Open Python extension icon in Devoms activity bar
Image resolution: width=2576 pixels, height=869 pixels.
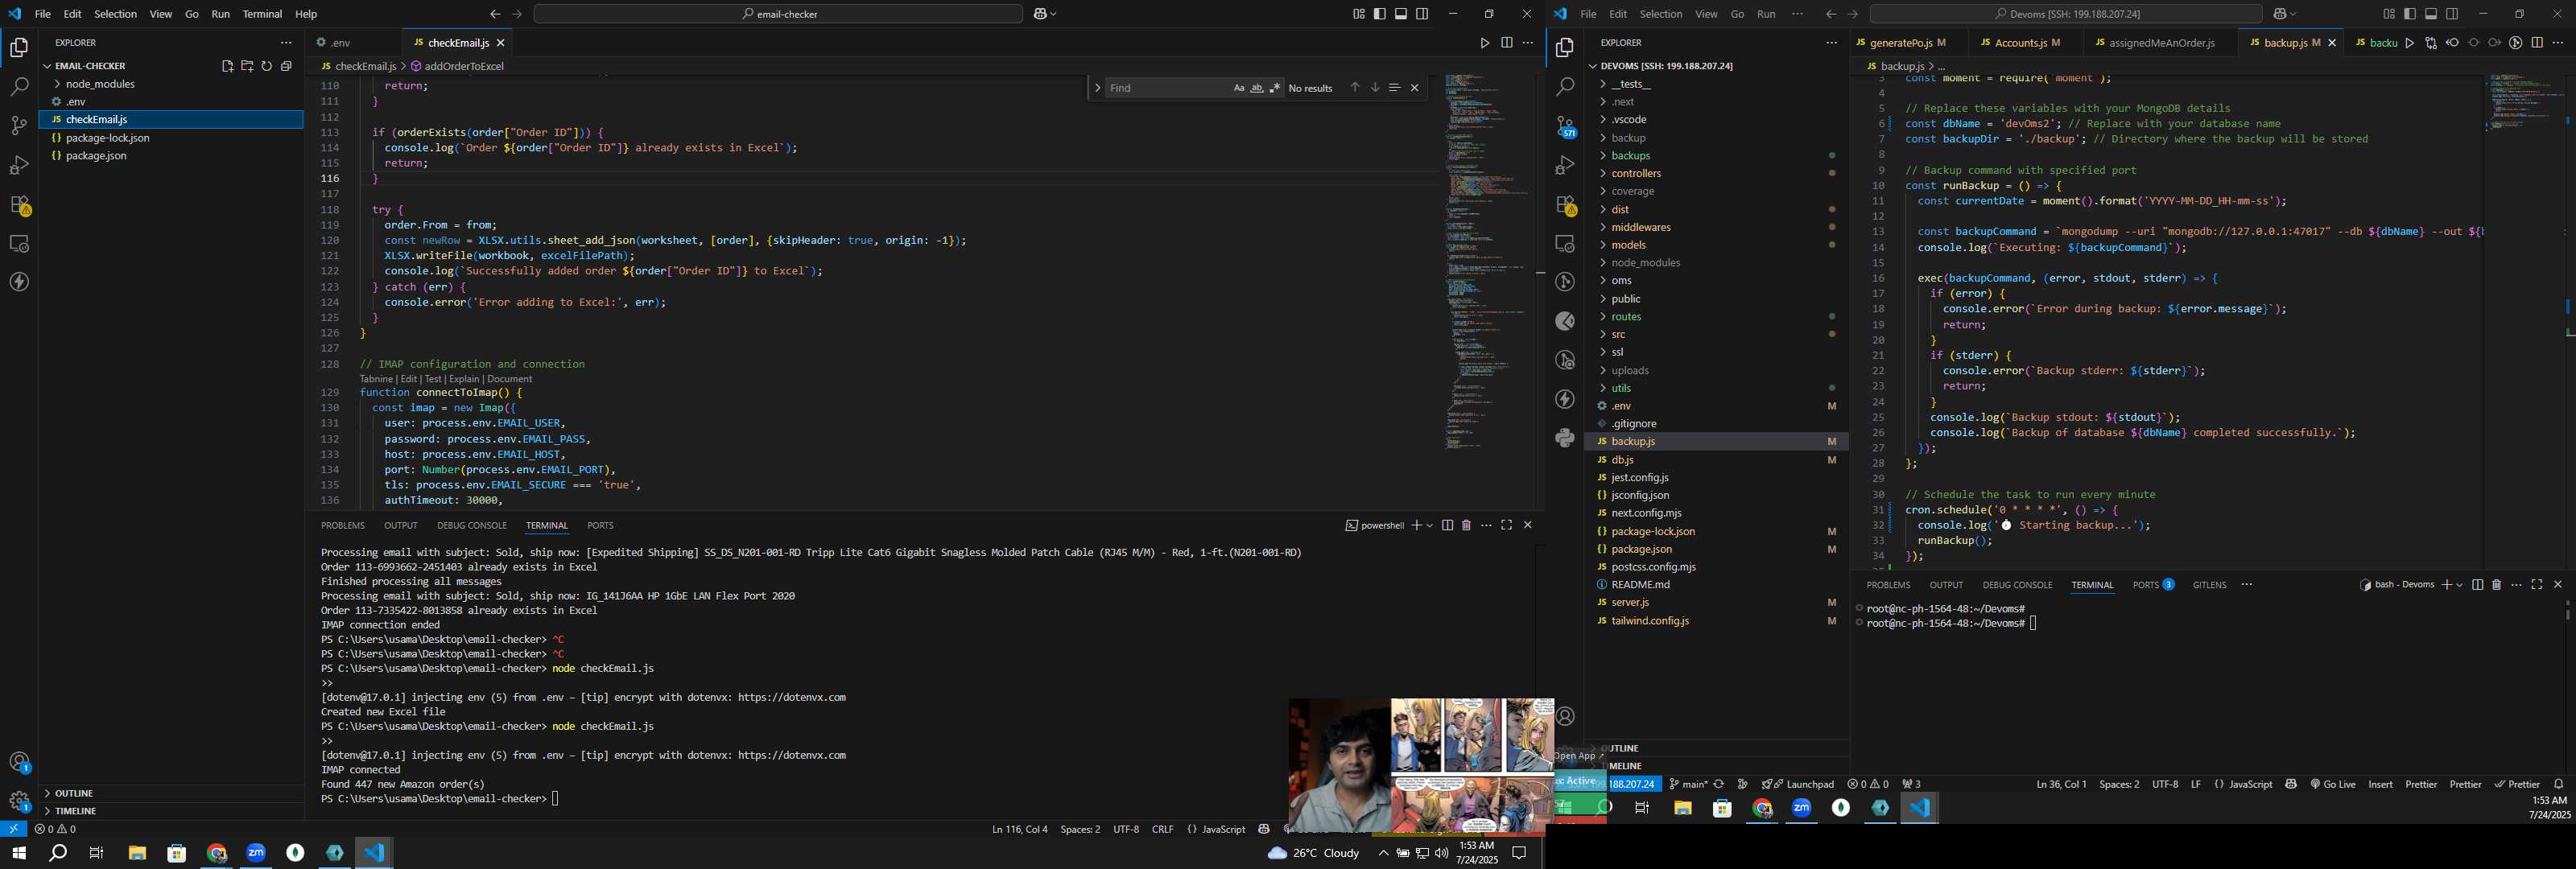pos(1565,438)
